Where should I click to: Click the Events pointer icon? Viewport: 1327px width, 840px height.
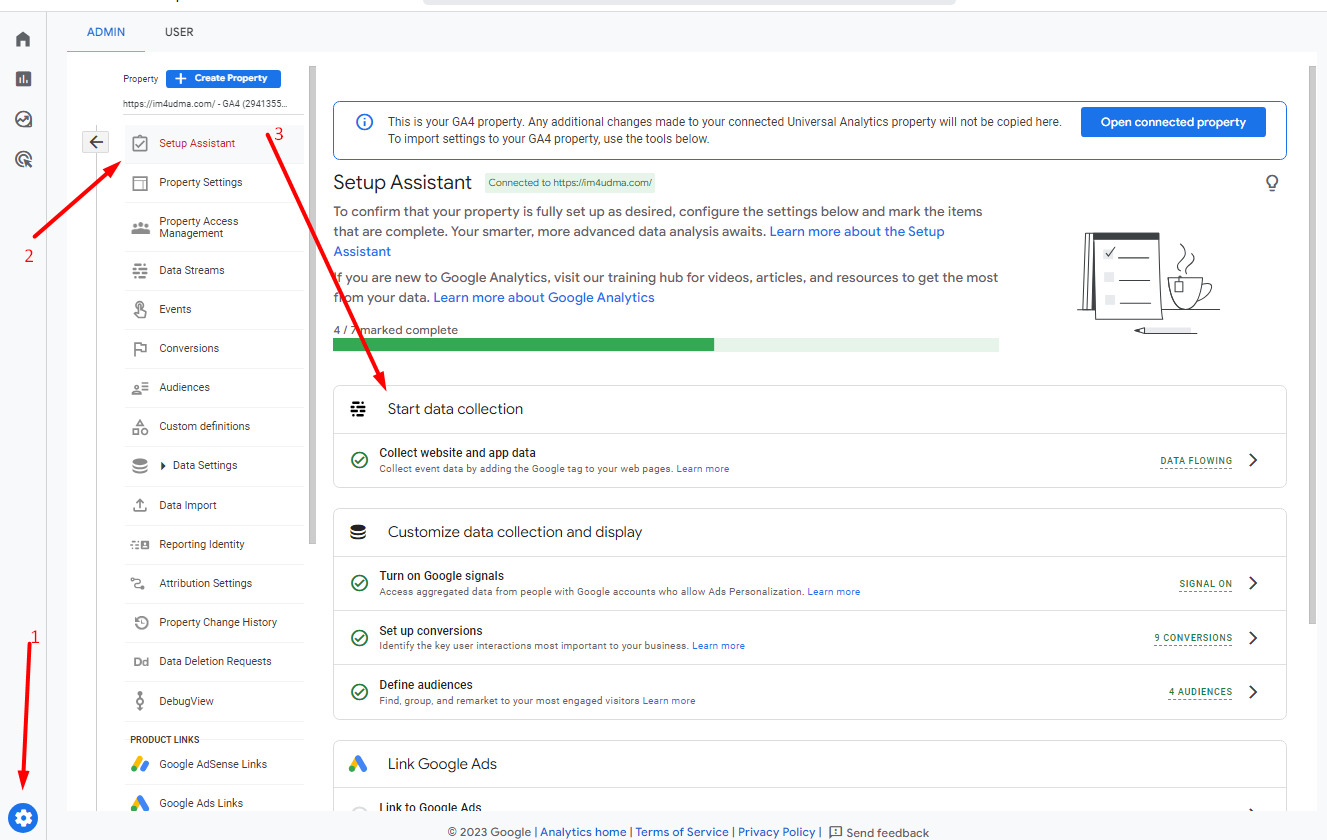[140, 310]
